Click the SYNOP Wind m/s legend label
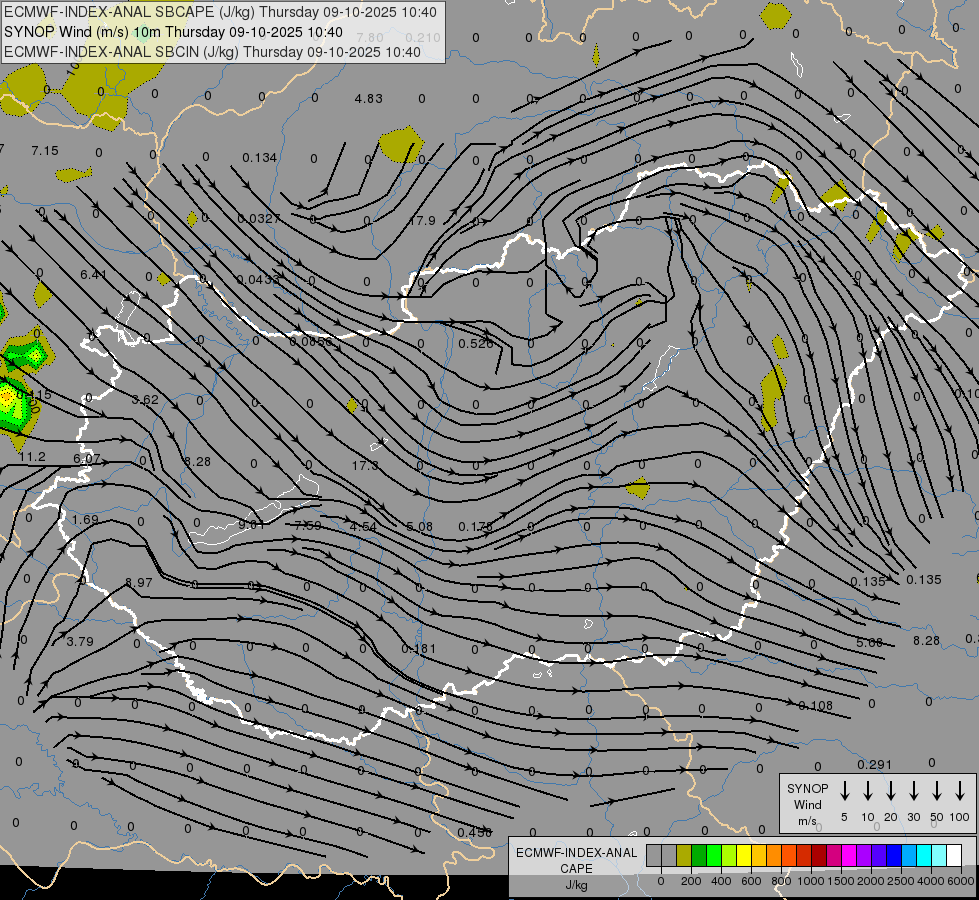Screen dimensions: 979x900 pyautogui.click(x=807, y=805)
